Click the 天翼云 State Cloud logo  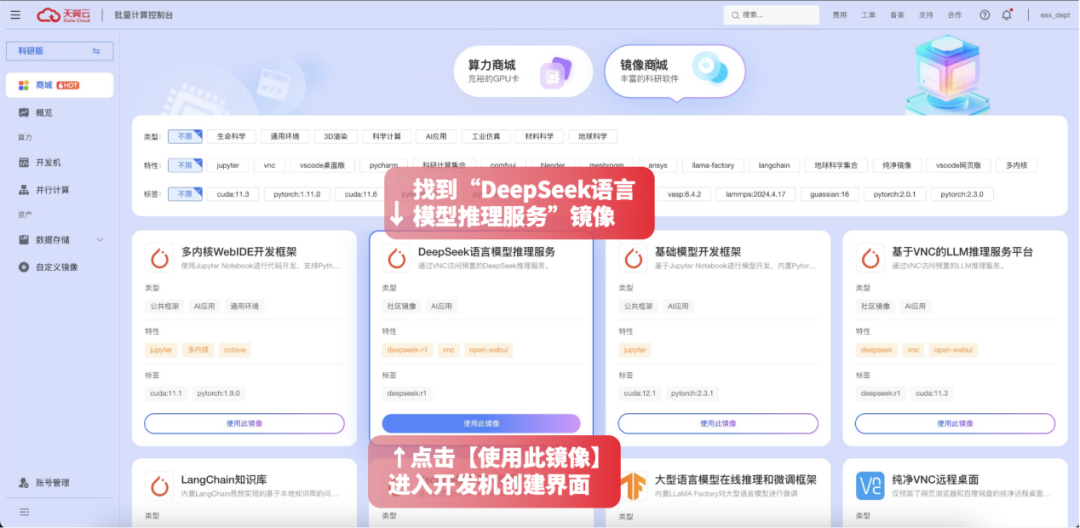(x=64, y=14)
